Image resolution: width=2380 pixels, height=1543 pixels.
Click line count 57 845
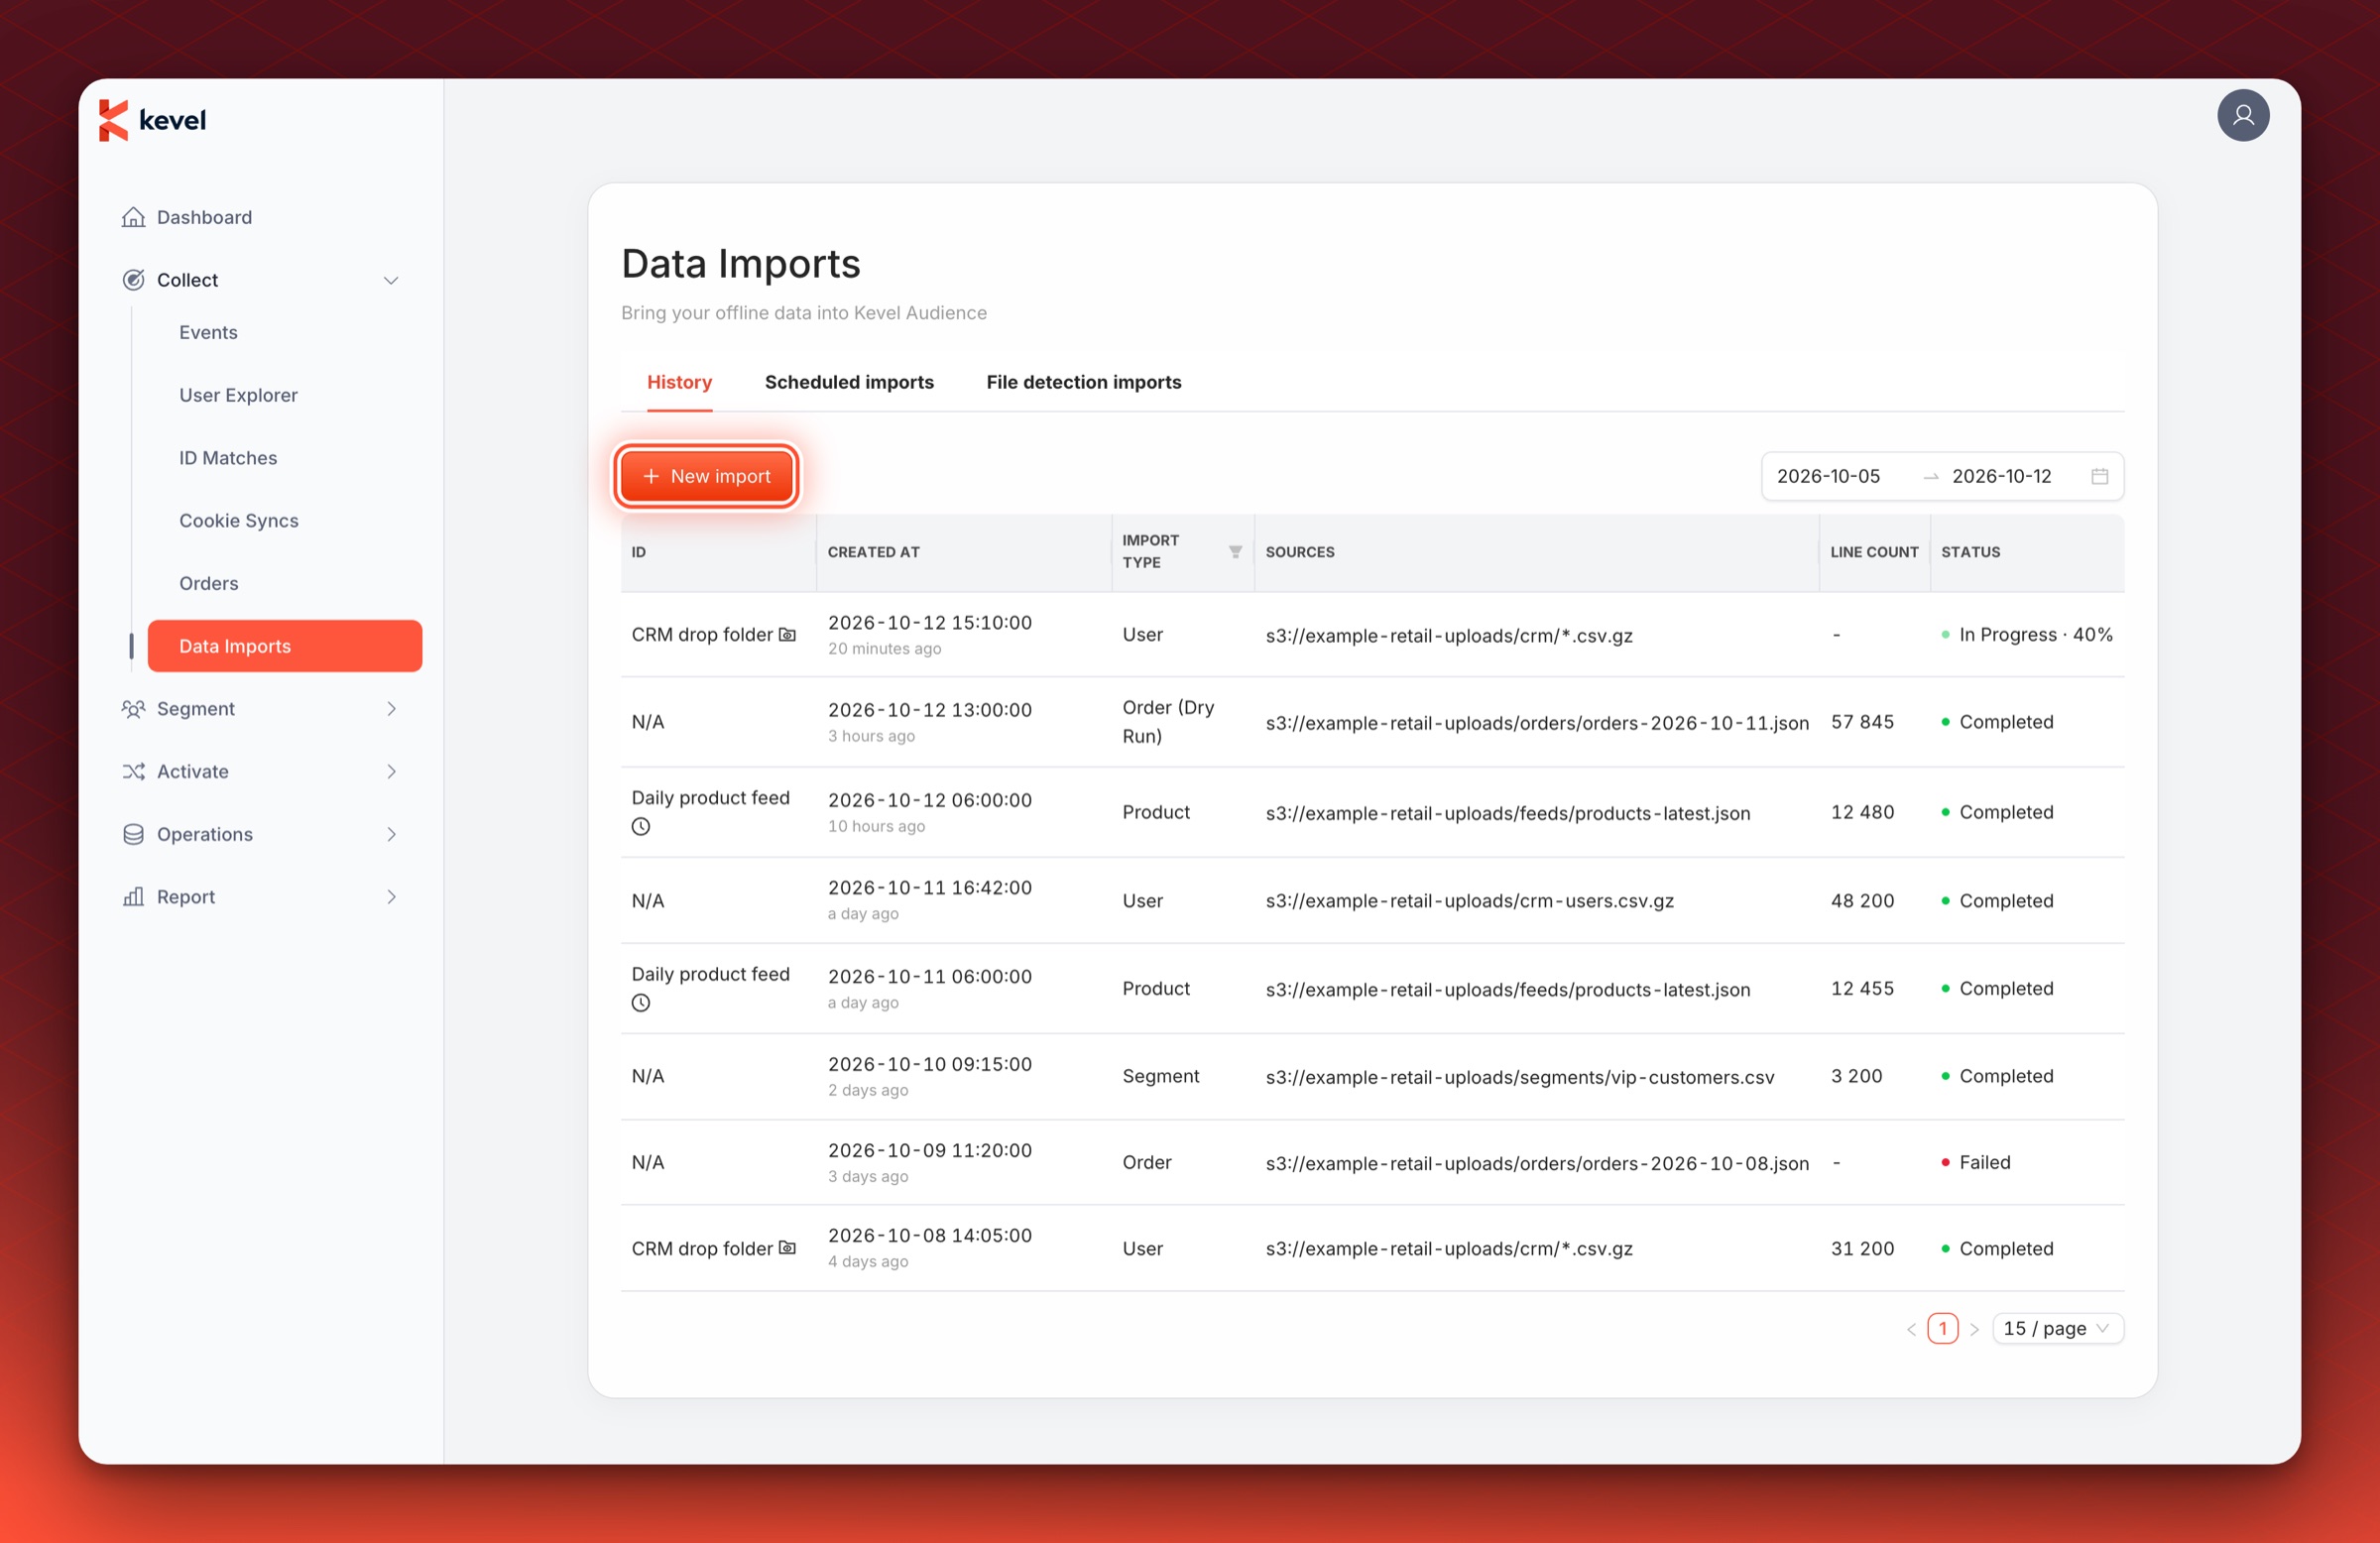coord(1861,722)
